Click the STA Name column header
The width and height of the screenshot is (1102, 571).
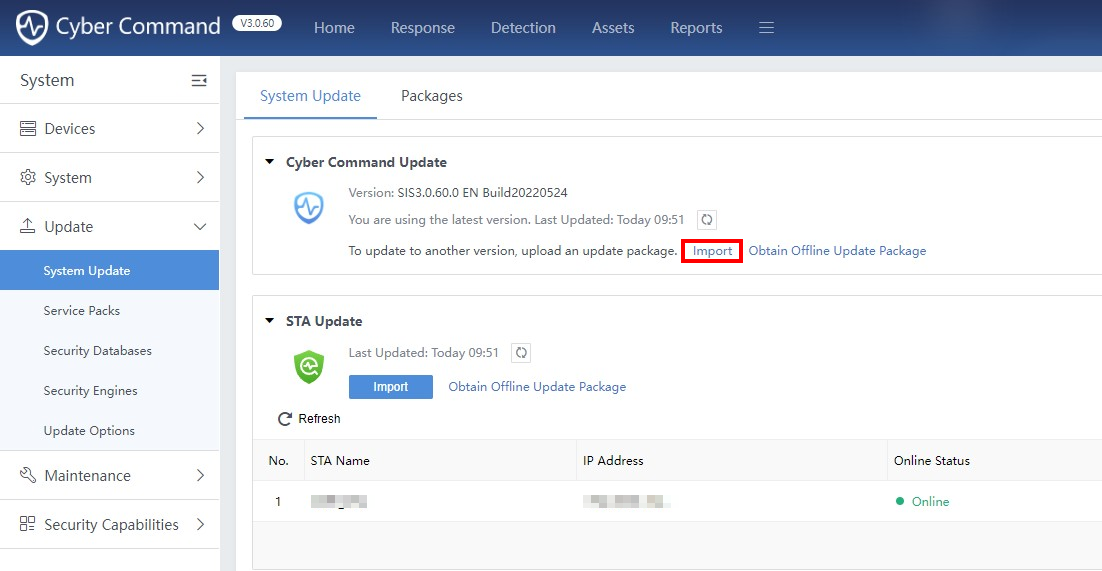click(x=340, y=461)
